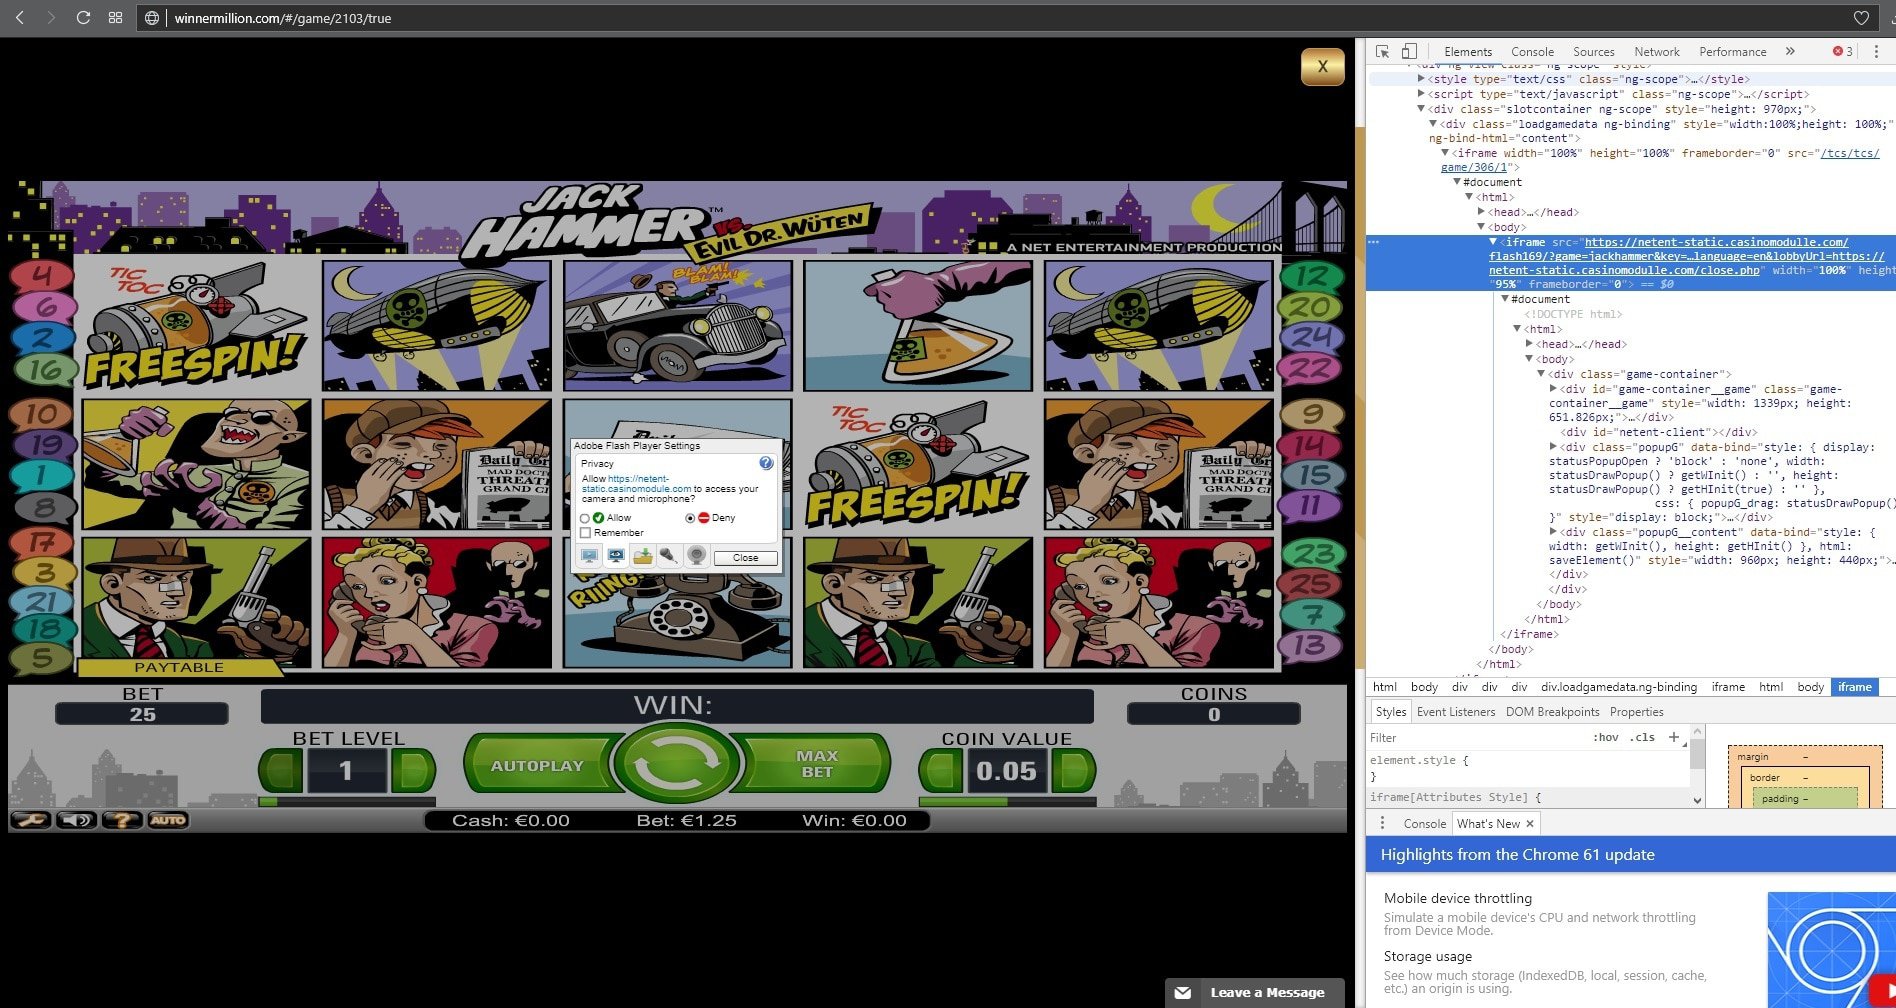The height and width of the screenshot is (1008, 1896).
Task: Switch to Sources DevTools tab
Action: tap(1594, 52)
